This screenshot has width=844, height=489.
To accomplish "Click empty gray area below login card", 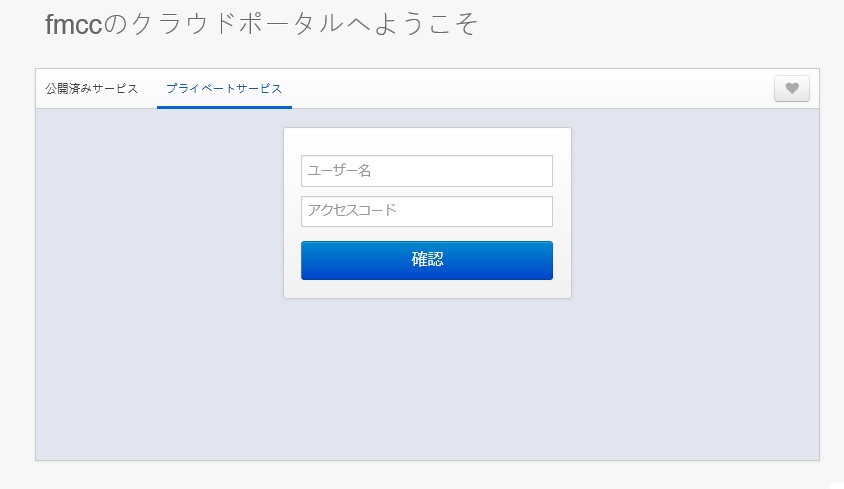I will tap(426, 380).
